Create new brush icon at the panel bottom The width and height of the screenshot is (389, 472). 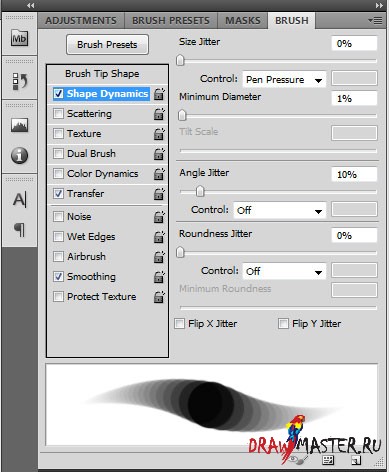pyautogui.click(x=356, y=460)
